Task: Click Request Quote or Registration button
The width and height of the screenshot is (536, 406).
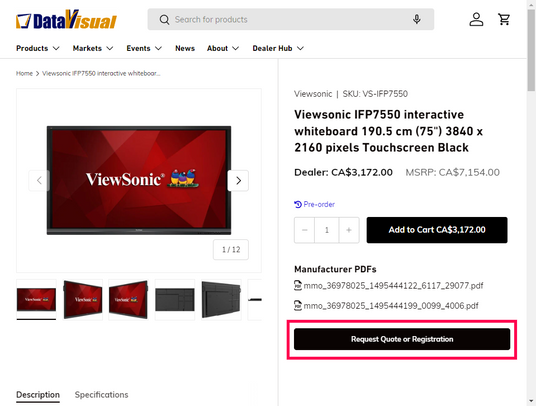Action: [402, 339]
